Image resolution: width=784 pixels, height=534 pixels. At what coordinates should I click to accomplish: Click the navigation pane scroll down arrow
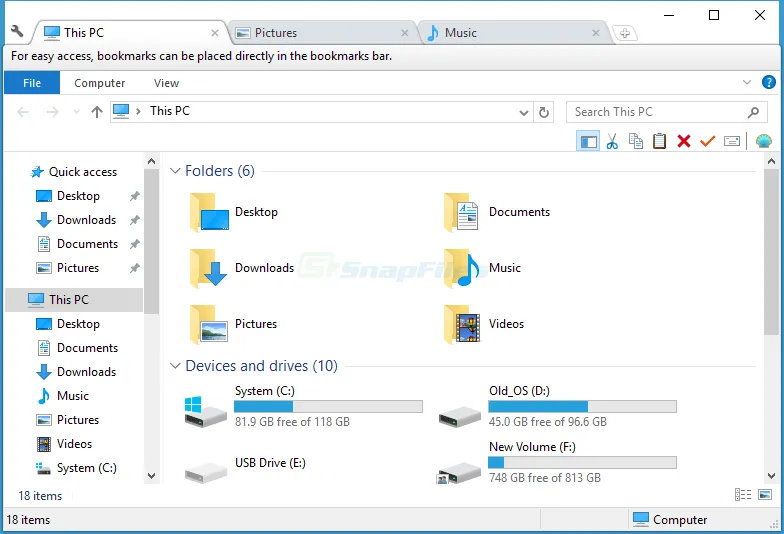[x=152, y=476]
